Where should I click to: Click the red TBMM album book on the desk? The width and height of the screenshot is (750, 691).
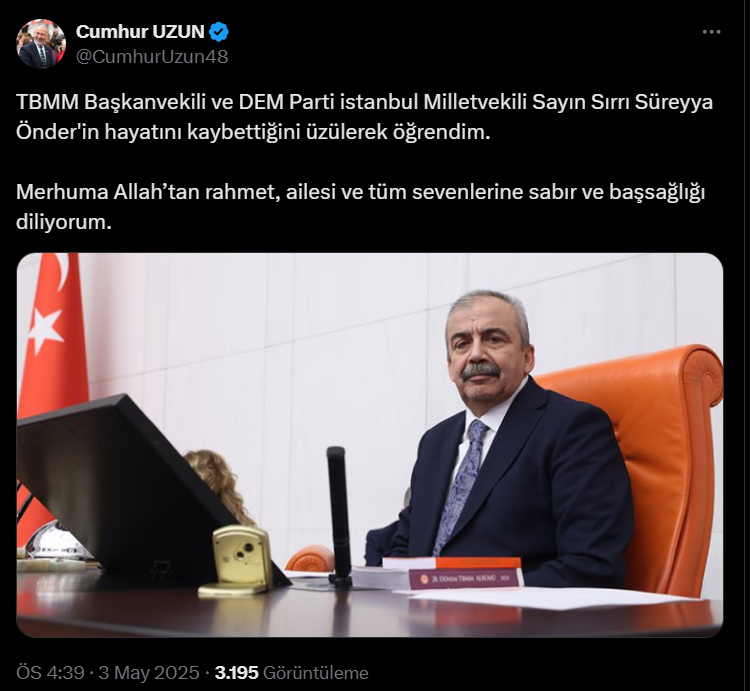point(466,578)
